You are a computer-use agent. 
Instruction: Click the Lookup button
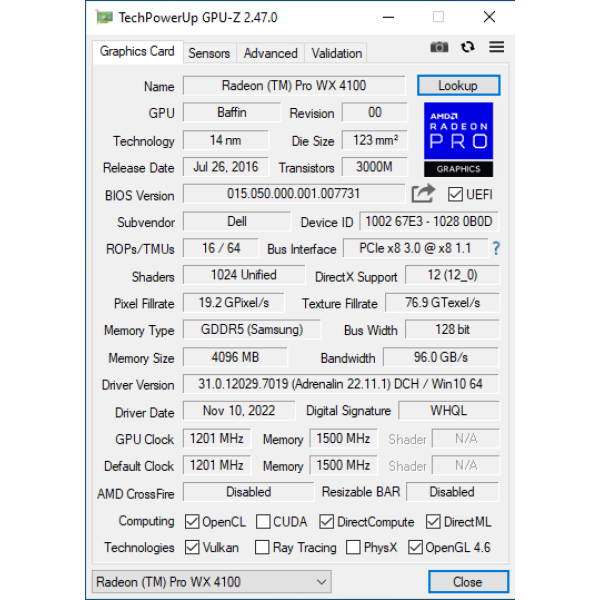tap(458, 85)
